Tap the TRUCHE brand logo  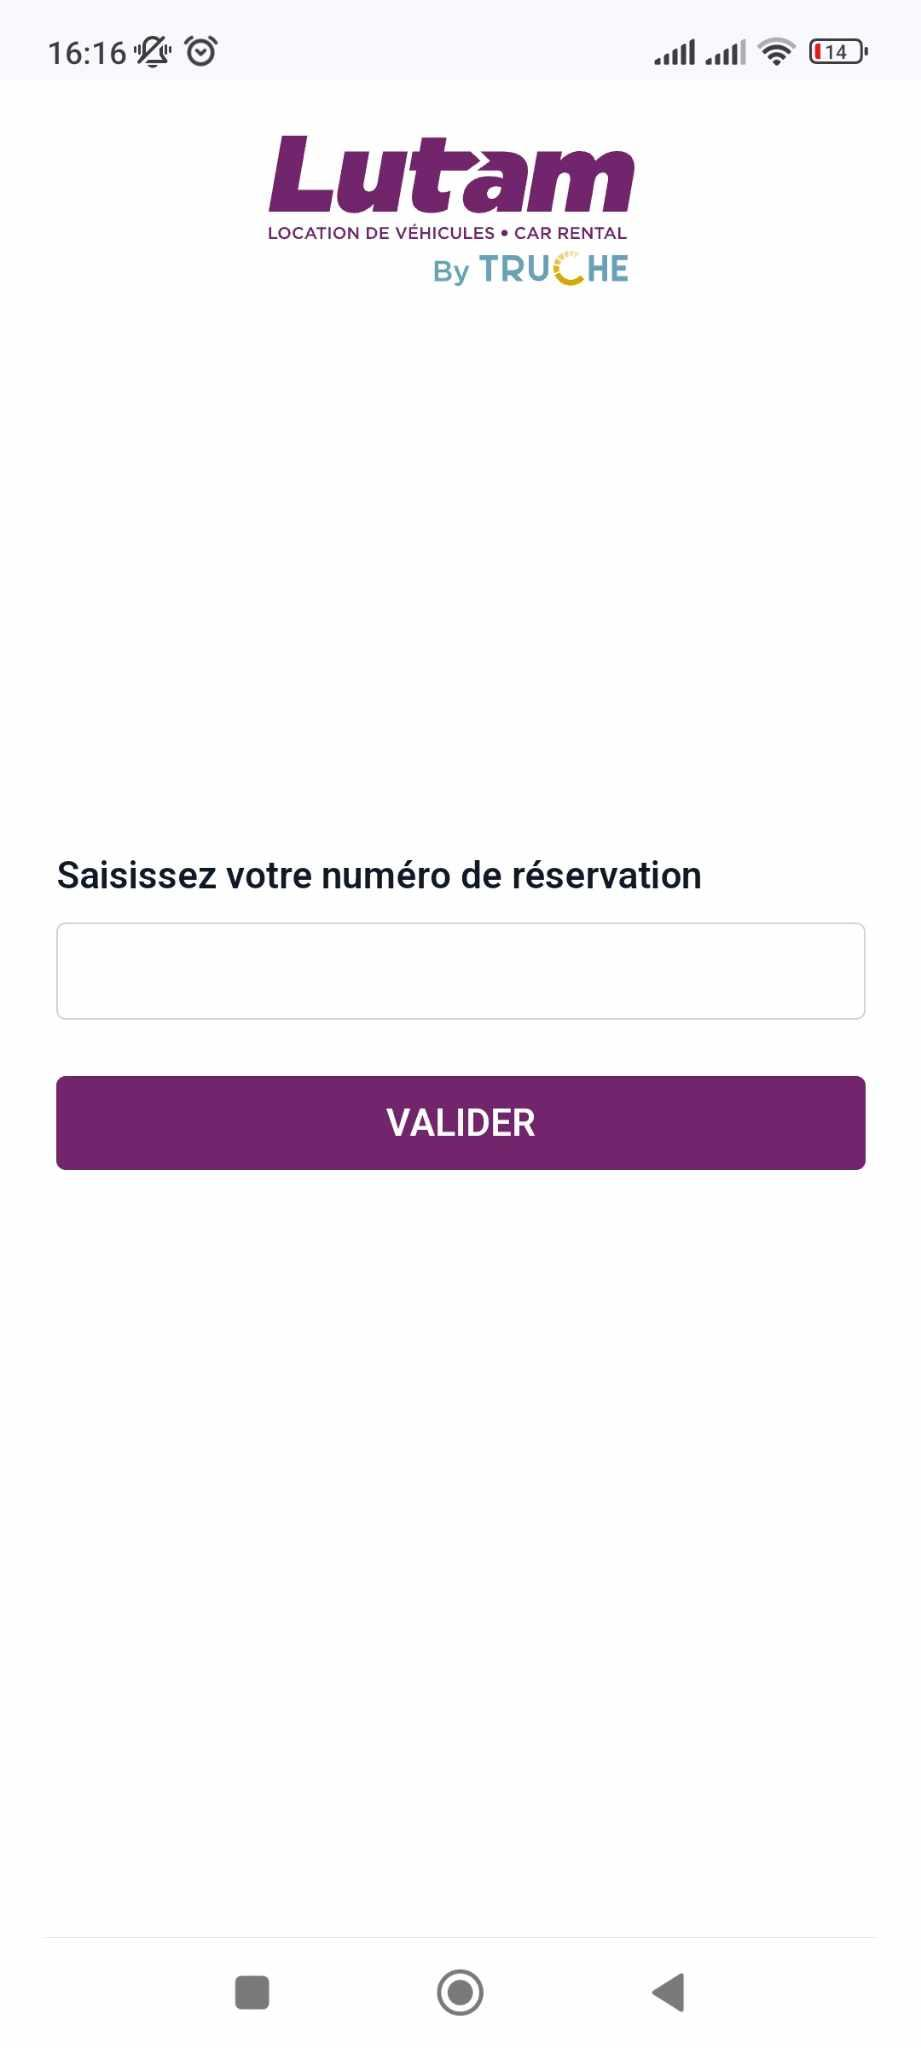553,268
